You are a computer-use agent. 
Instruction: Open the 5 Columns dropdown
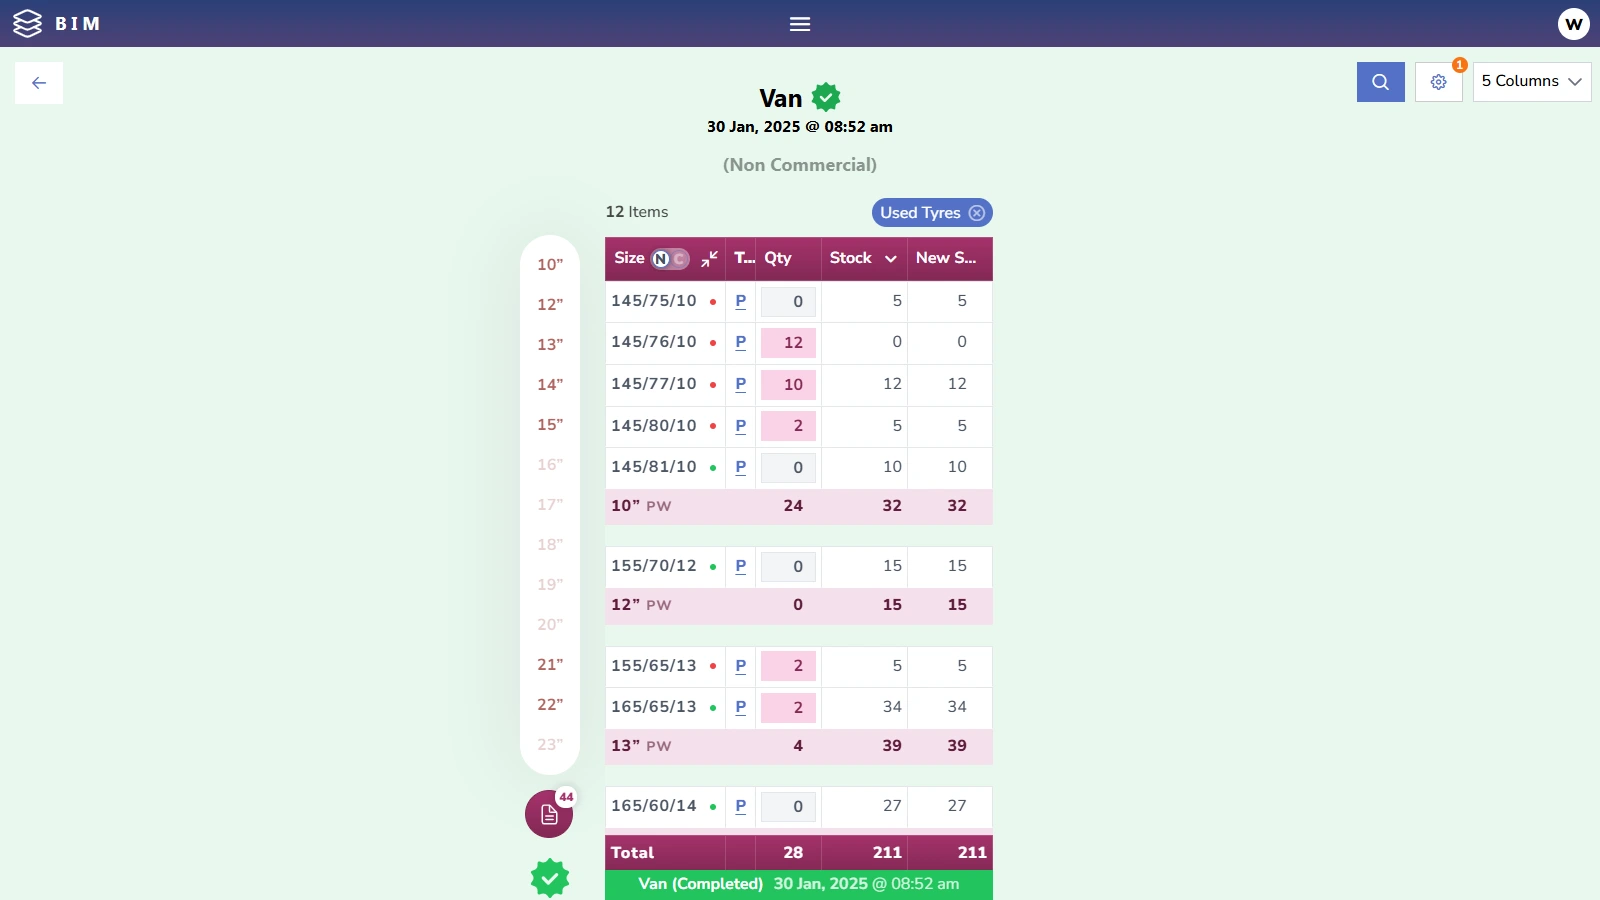click(x=1531, y=82)
